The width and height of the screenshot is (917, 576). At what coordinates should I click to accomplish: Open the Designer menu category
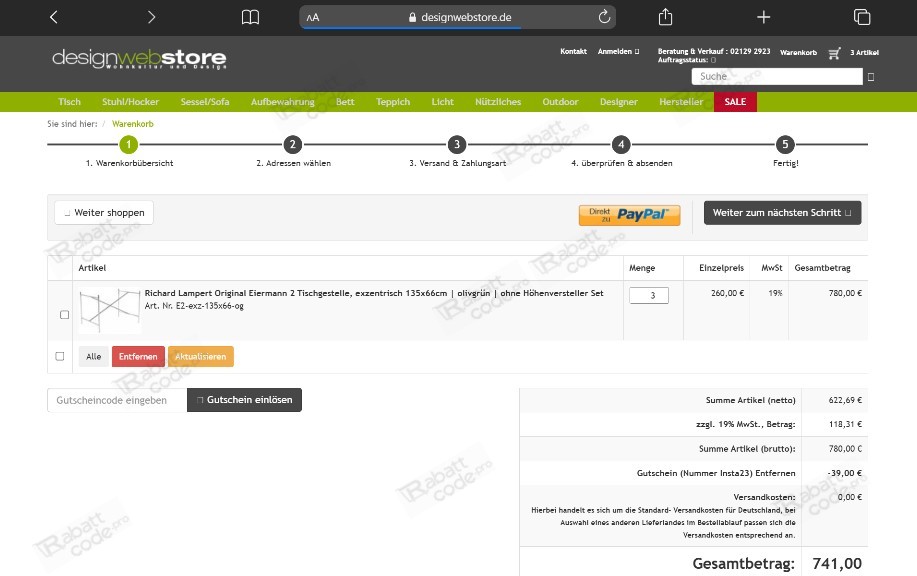click(619, 102)
